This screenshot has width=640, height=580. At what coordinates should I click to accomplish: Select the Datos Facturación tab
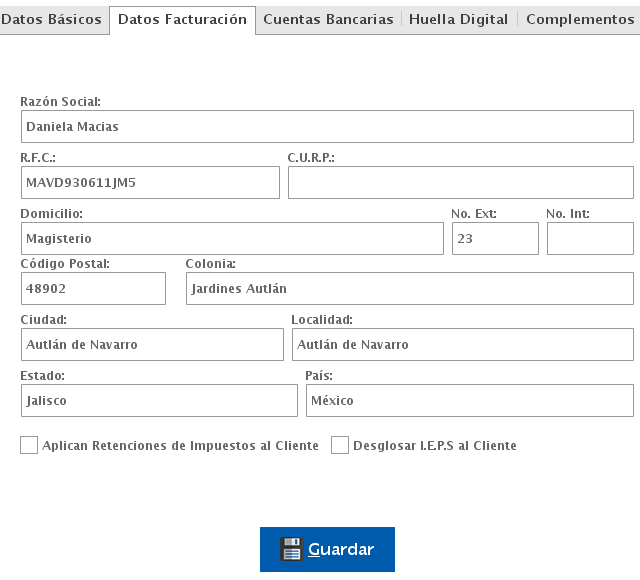tap(182, 19)
